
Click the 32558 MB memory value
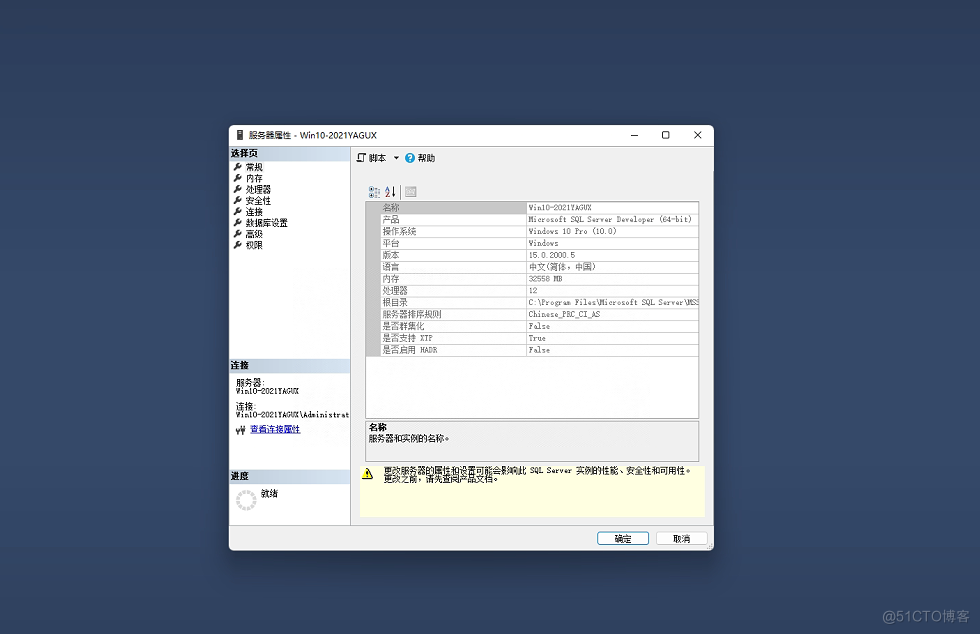[x=546, y=279]
